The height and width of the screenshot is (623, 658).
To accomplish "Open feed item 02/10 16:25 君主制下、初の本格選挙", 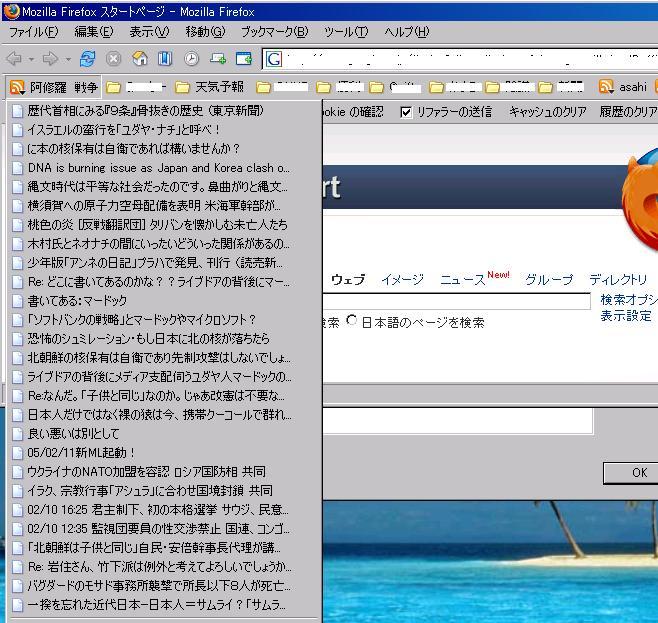I will 164,510.
